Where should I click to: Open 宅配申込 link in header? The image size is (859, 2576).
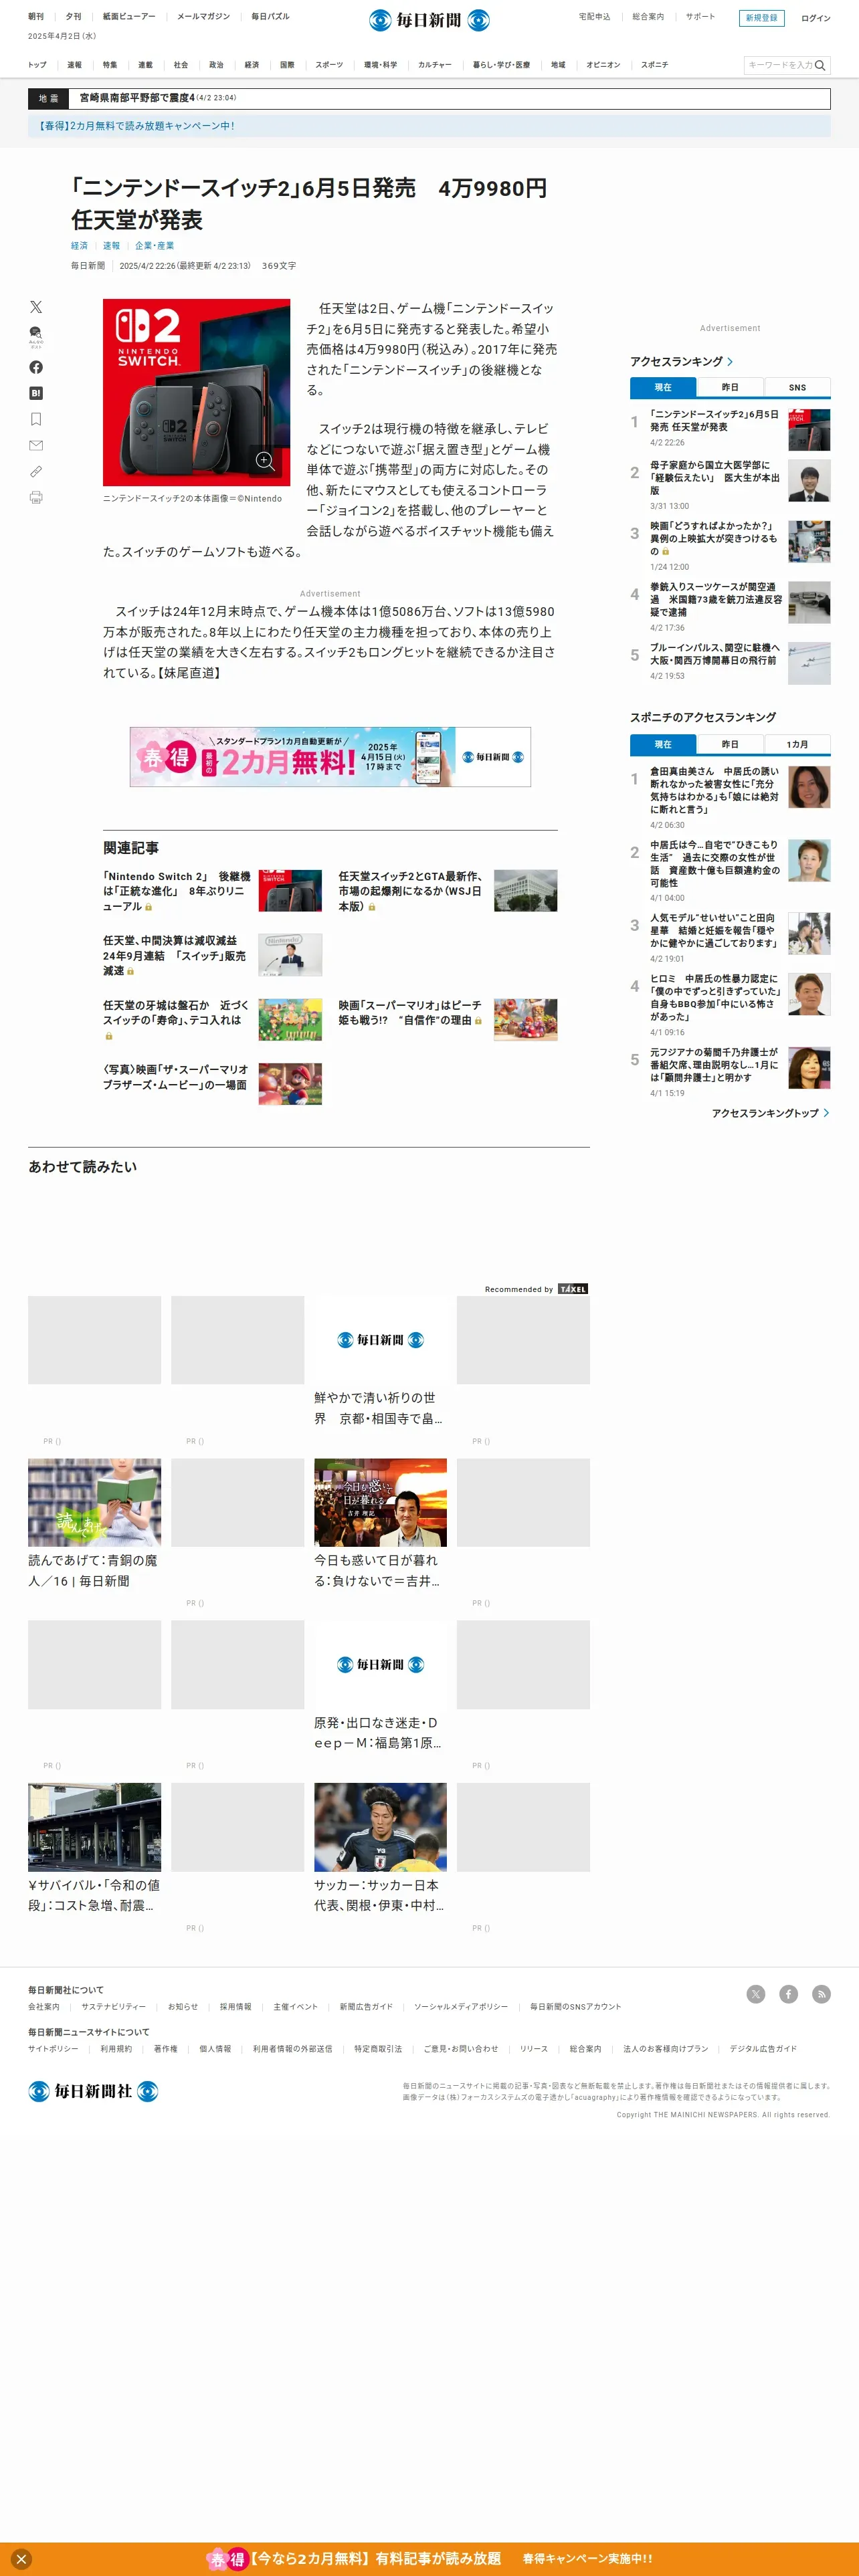(594, 16)
